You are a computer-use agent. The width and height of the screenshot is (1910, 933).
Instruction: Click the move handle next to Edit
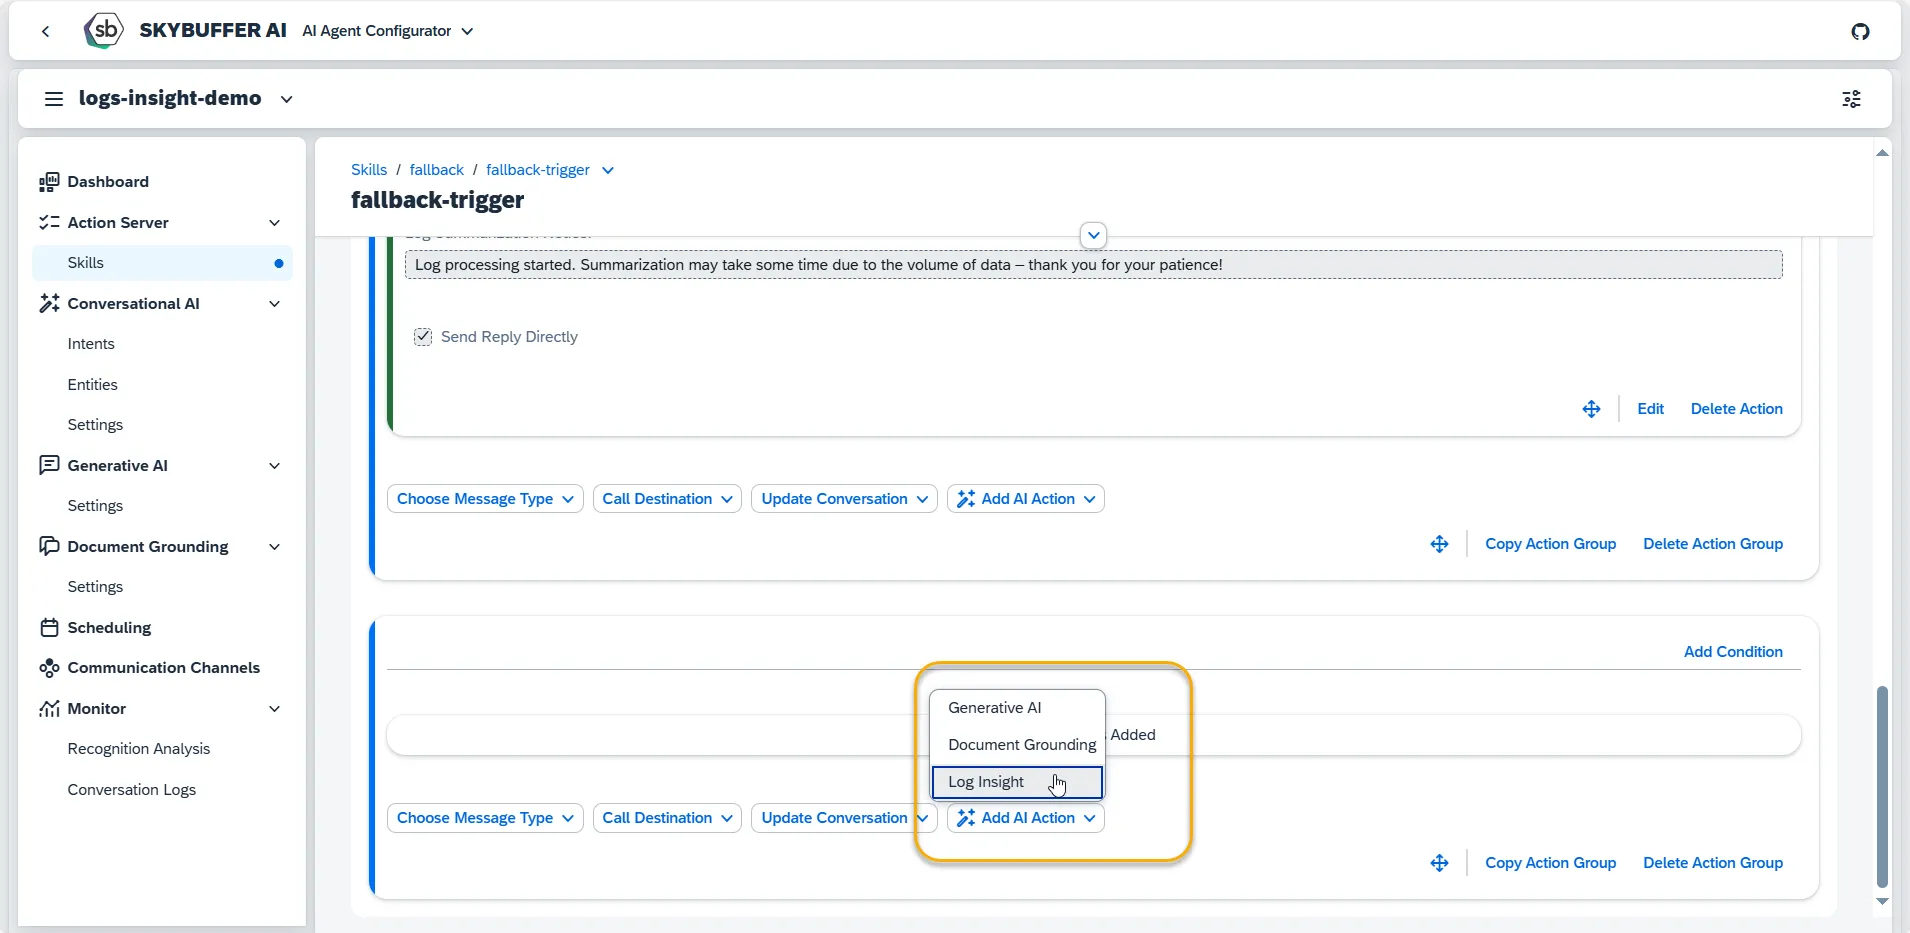[x=1591, y=409]
